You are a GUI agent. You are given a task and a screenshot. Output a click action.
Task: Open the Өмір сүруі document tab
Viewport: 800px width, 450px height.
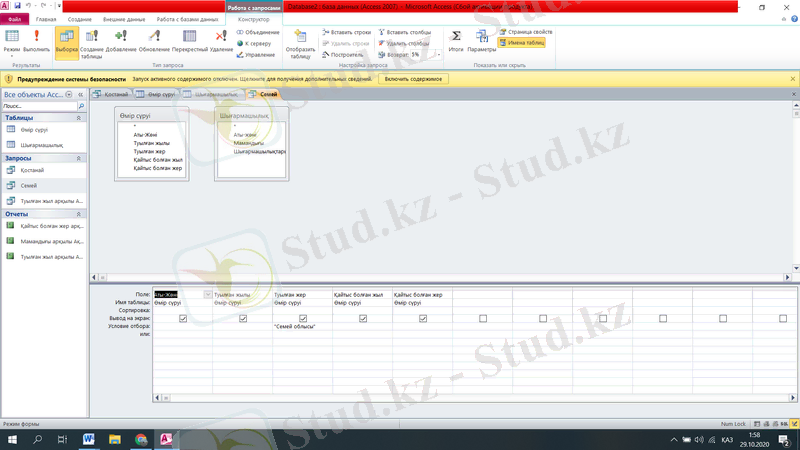pos(156,94)
